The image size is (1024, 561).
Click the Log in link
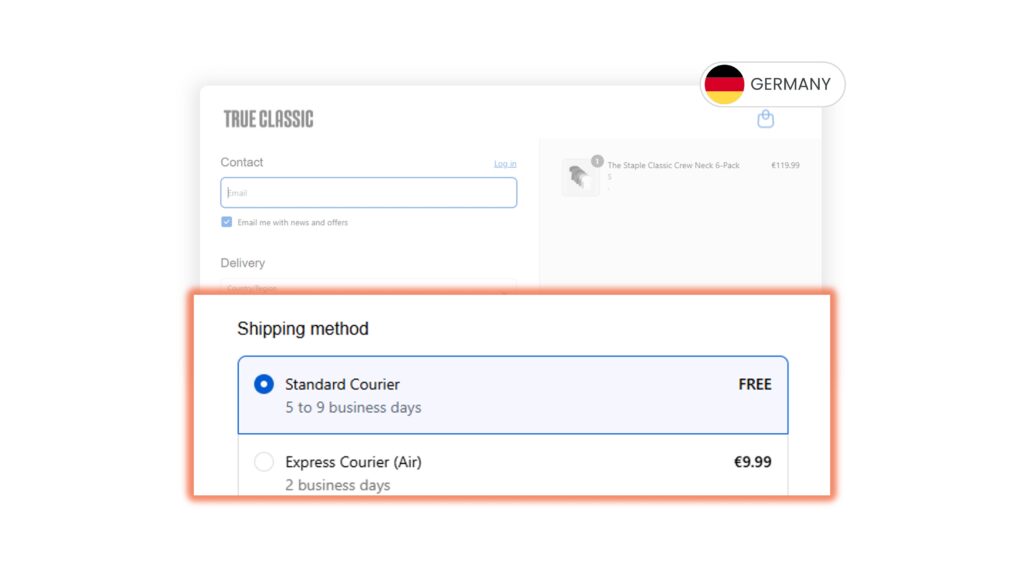click(x=505, y=164)
